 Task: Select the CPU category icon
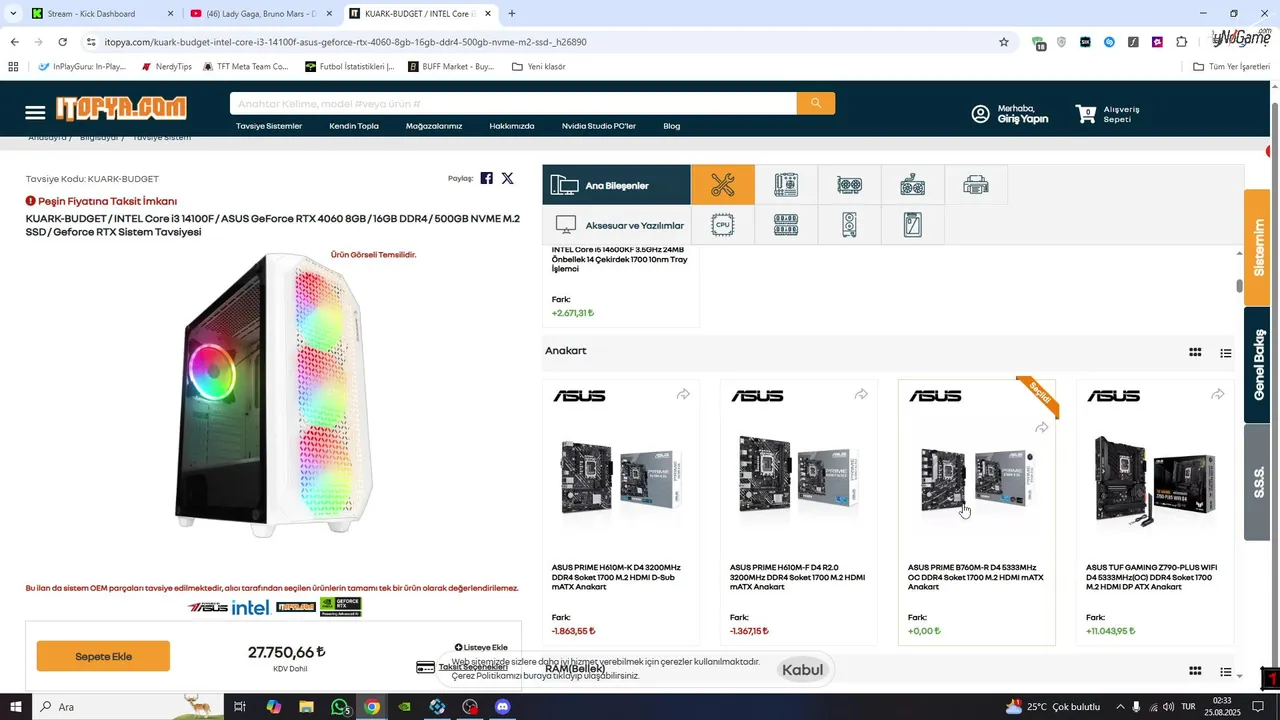[x=723, y=225]
